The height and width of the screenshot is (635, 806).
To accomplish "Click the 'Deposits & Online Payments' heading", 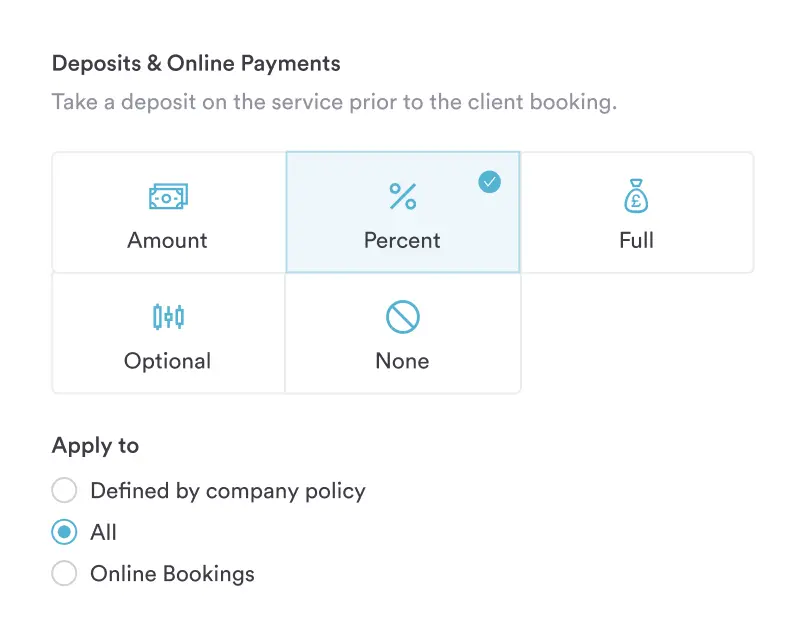I will [196, 64].
